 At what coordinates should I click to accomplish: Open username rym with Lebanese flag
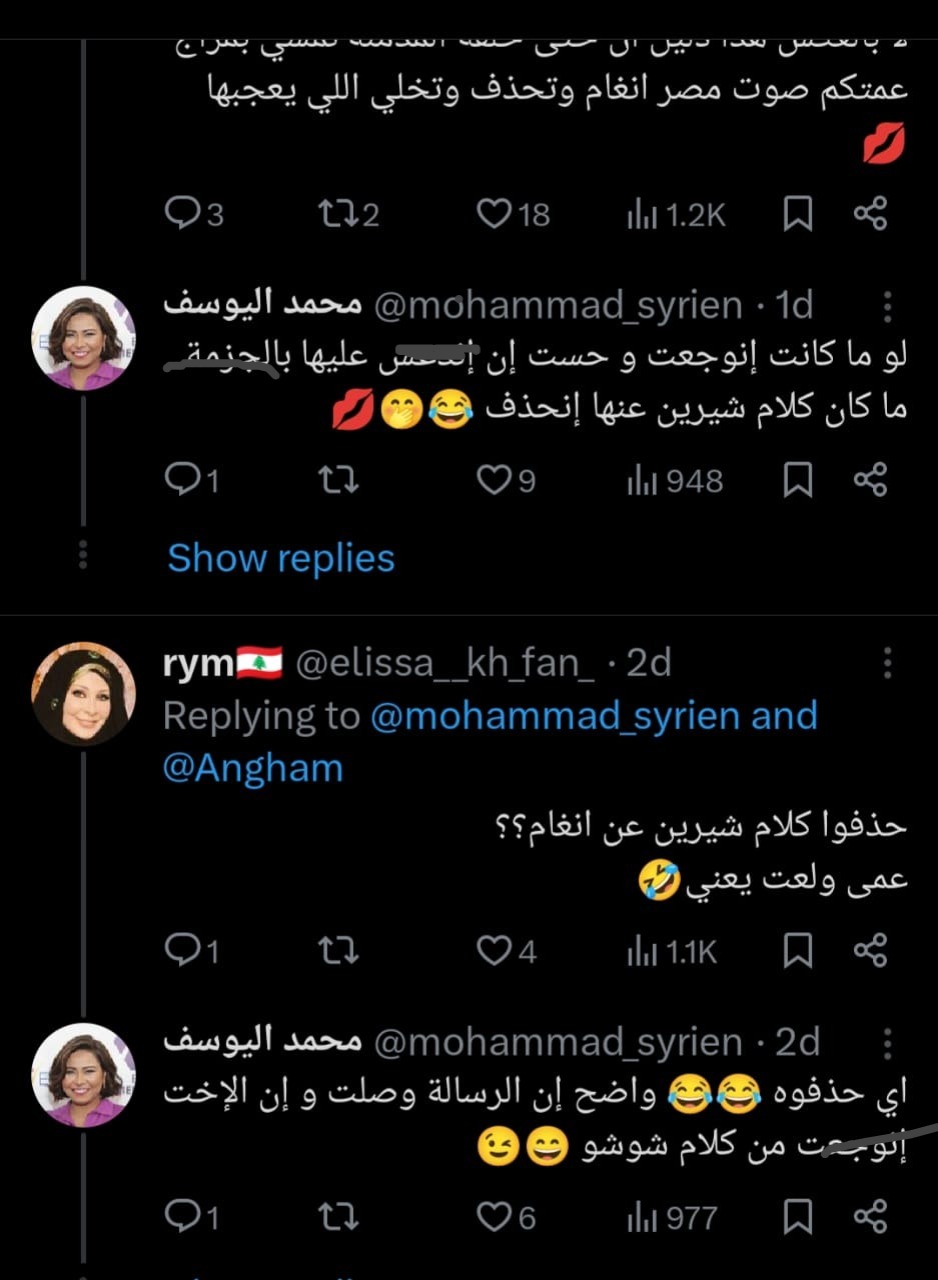(x=222, y=663)
